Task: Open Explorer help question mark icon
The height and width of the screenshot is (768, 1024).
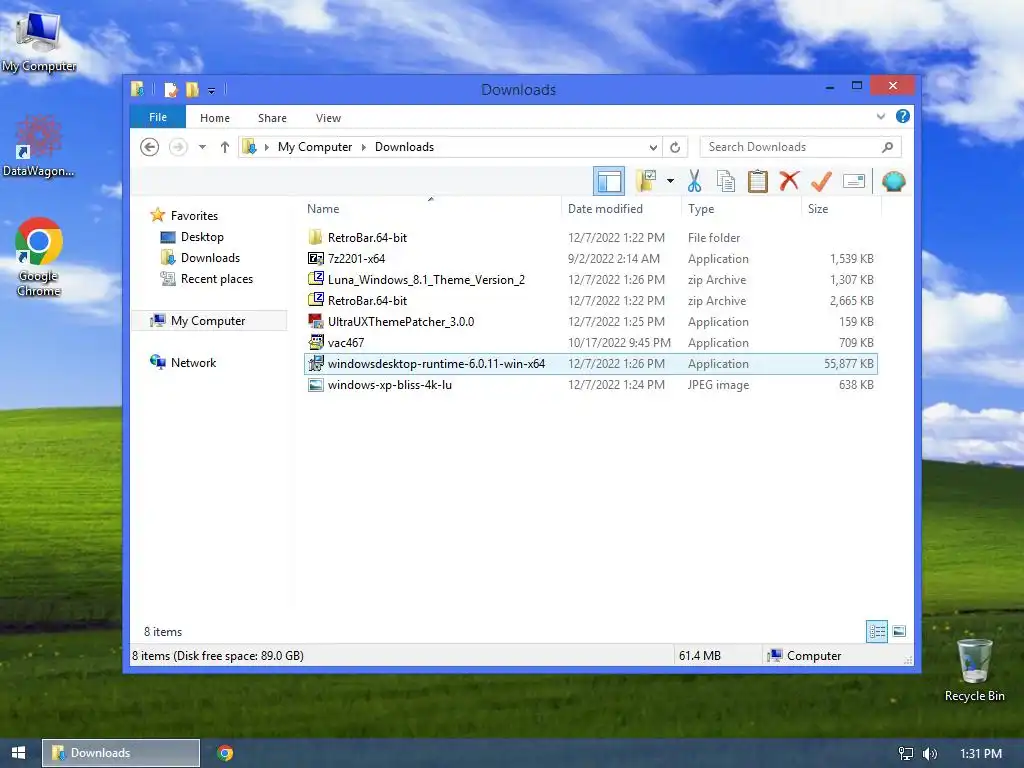Action: pos(903,116)
